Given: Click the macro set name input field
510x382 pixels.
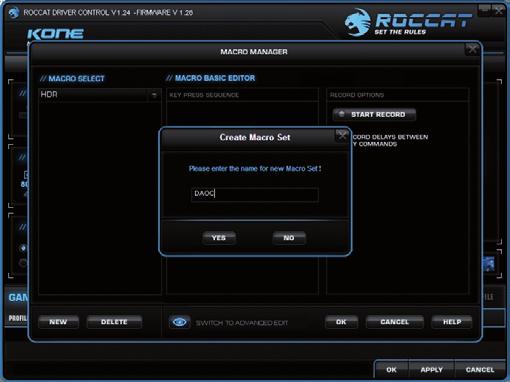Looking at the screenshot, I should pos(255,194).
